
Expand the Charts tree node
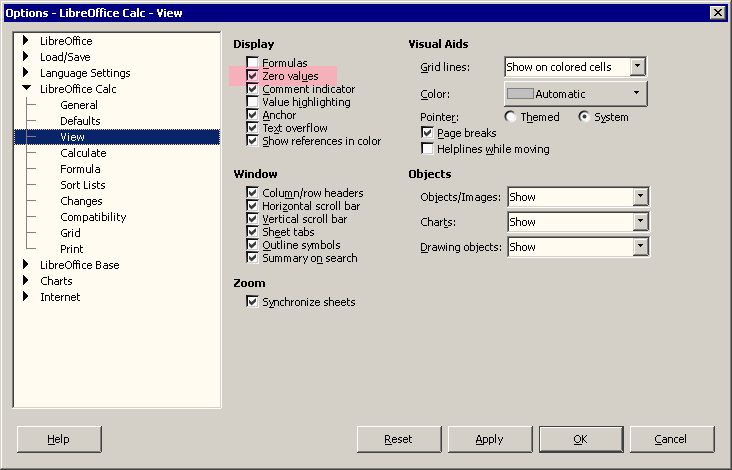pos(26,281)
